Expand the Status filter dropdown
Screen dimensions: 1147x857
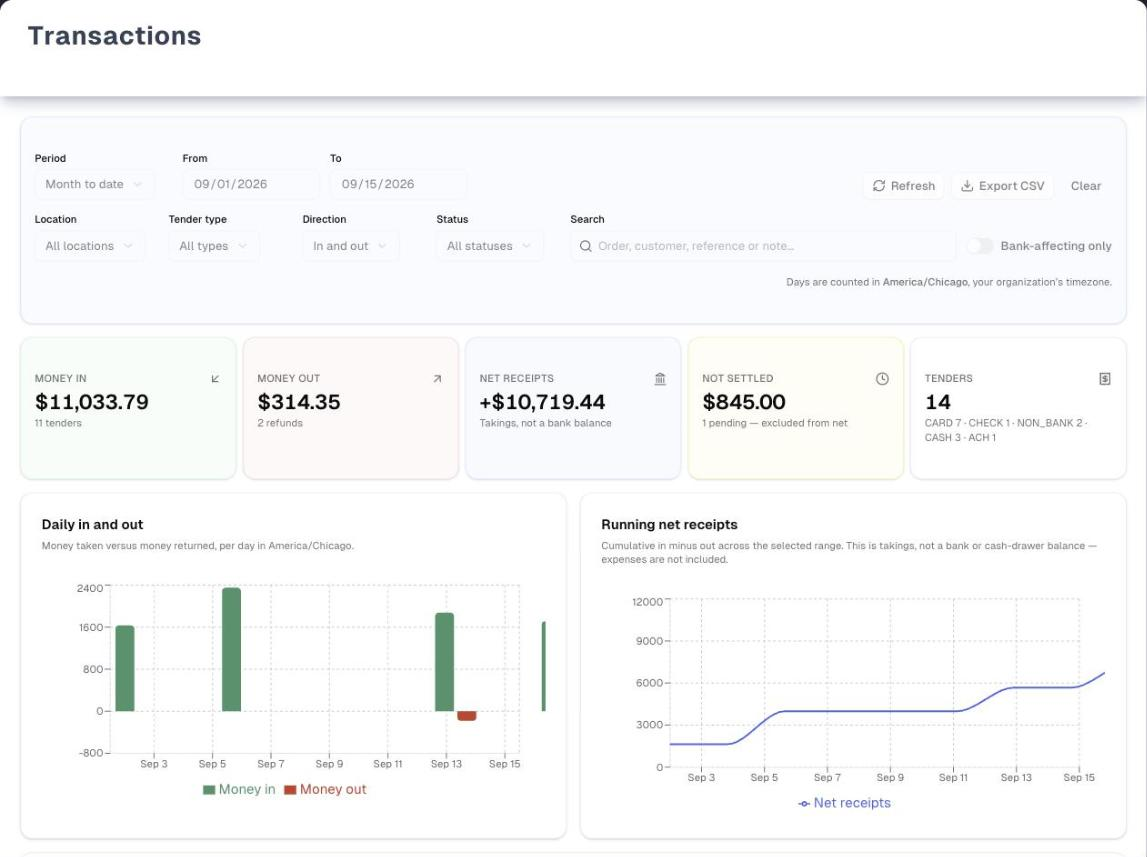(x=489, y=246)
